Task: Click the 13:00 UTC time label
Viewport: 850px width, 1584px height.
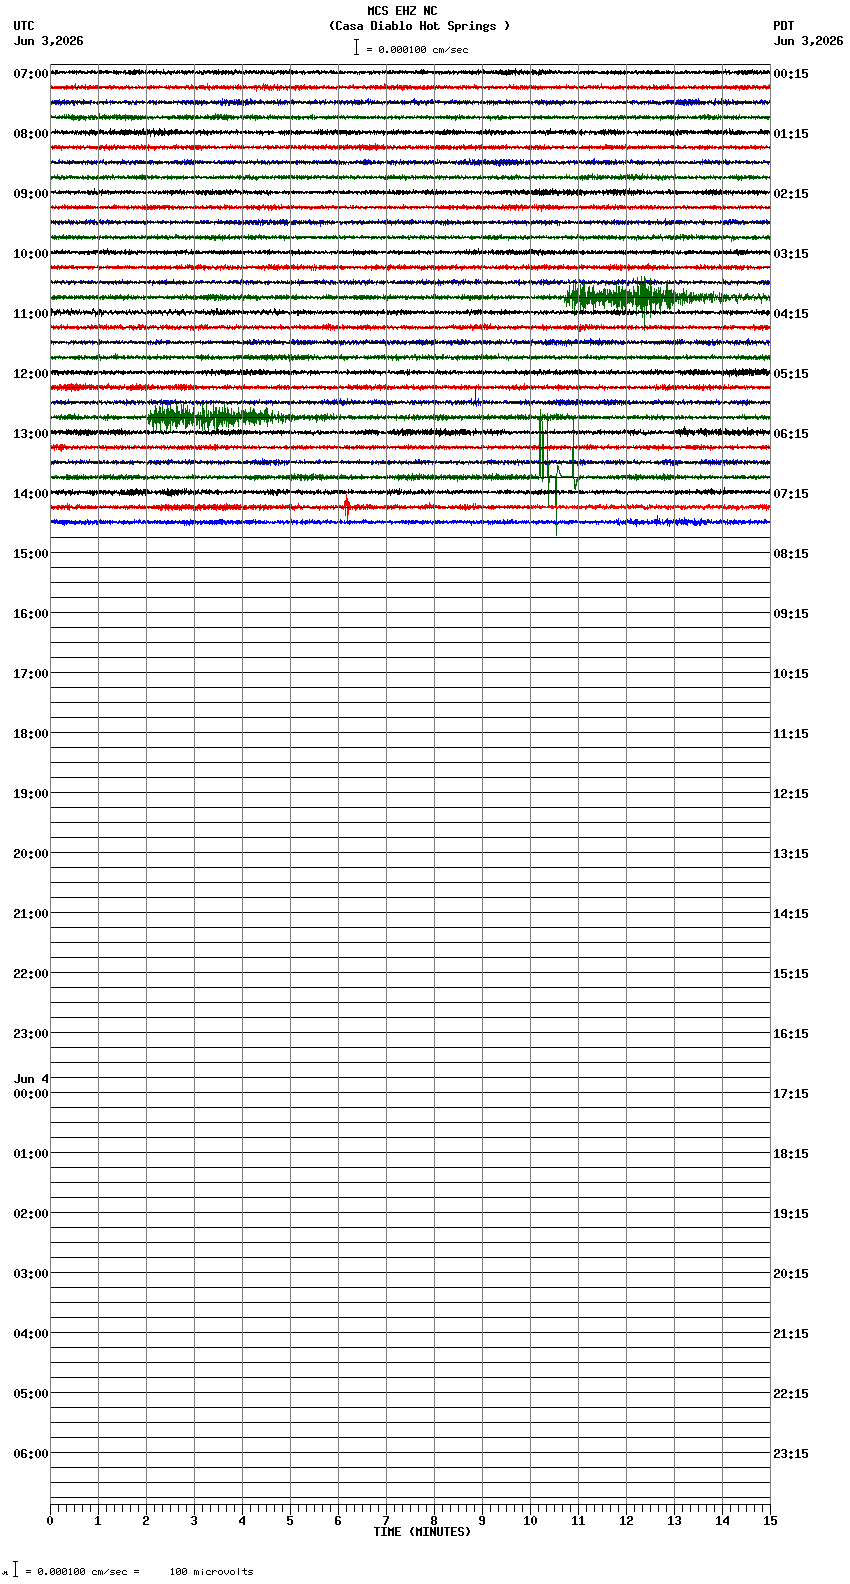Action: (x=31, y=434)
